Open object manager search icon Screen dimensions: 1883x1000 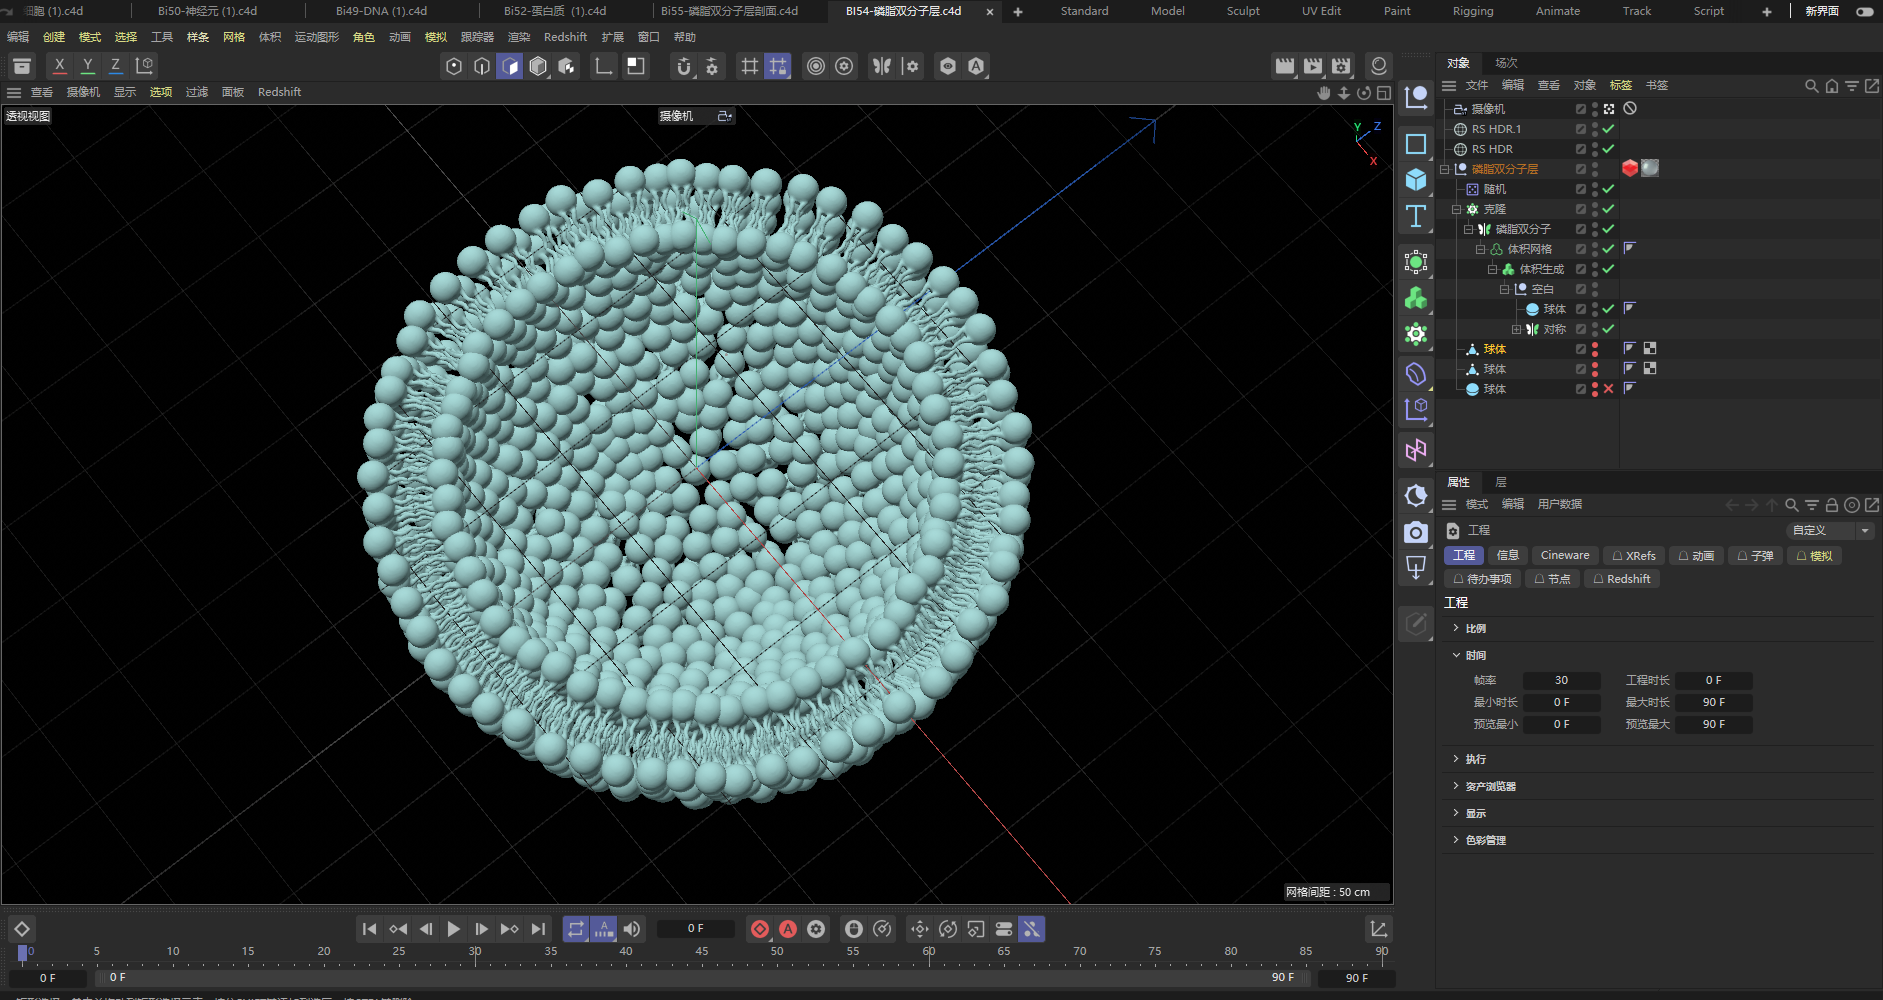1811,86
